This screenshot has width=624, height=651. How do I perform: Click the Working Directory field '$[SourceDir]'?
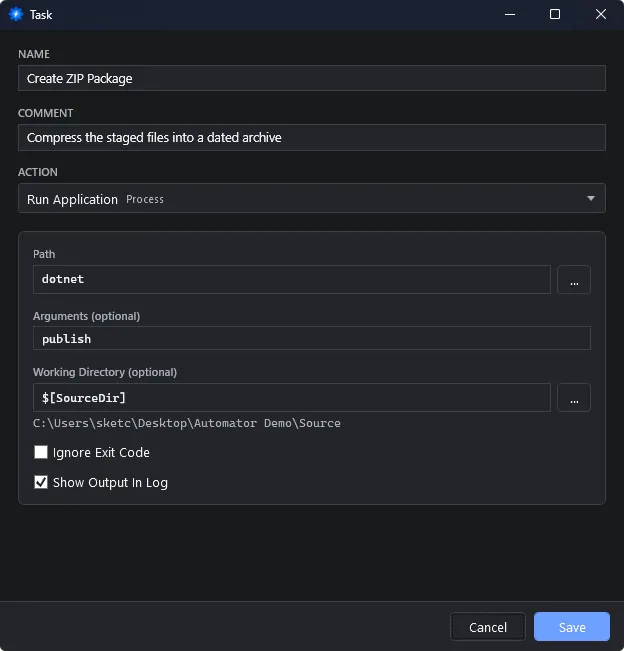point(292,398)
